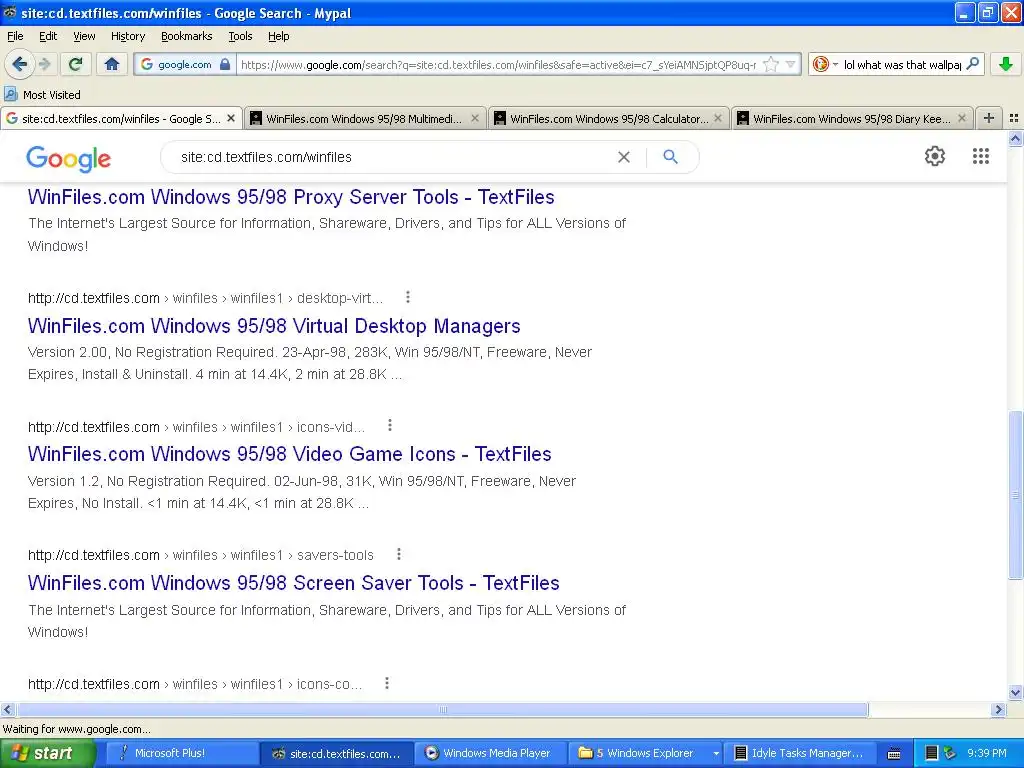Image resolution: width=1024 pixels, height=768 pixels.
Task: Close the Google Search tab
Action: (231, 118)
